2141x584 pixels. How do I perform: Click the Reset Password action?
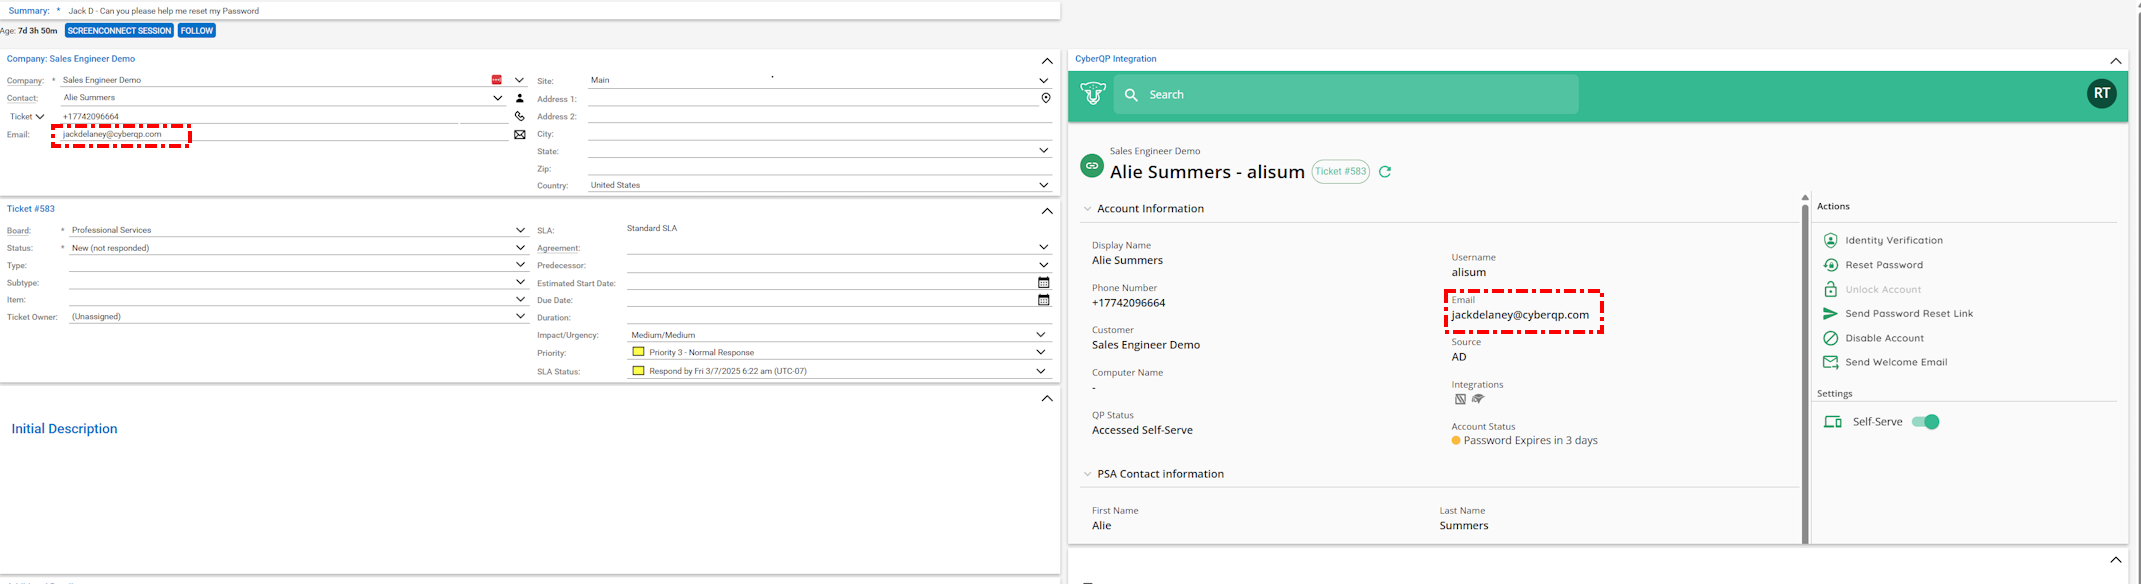pyautogui.click(x=1884, y=265)
